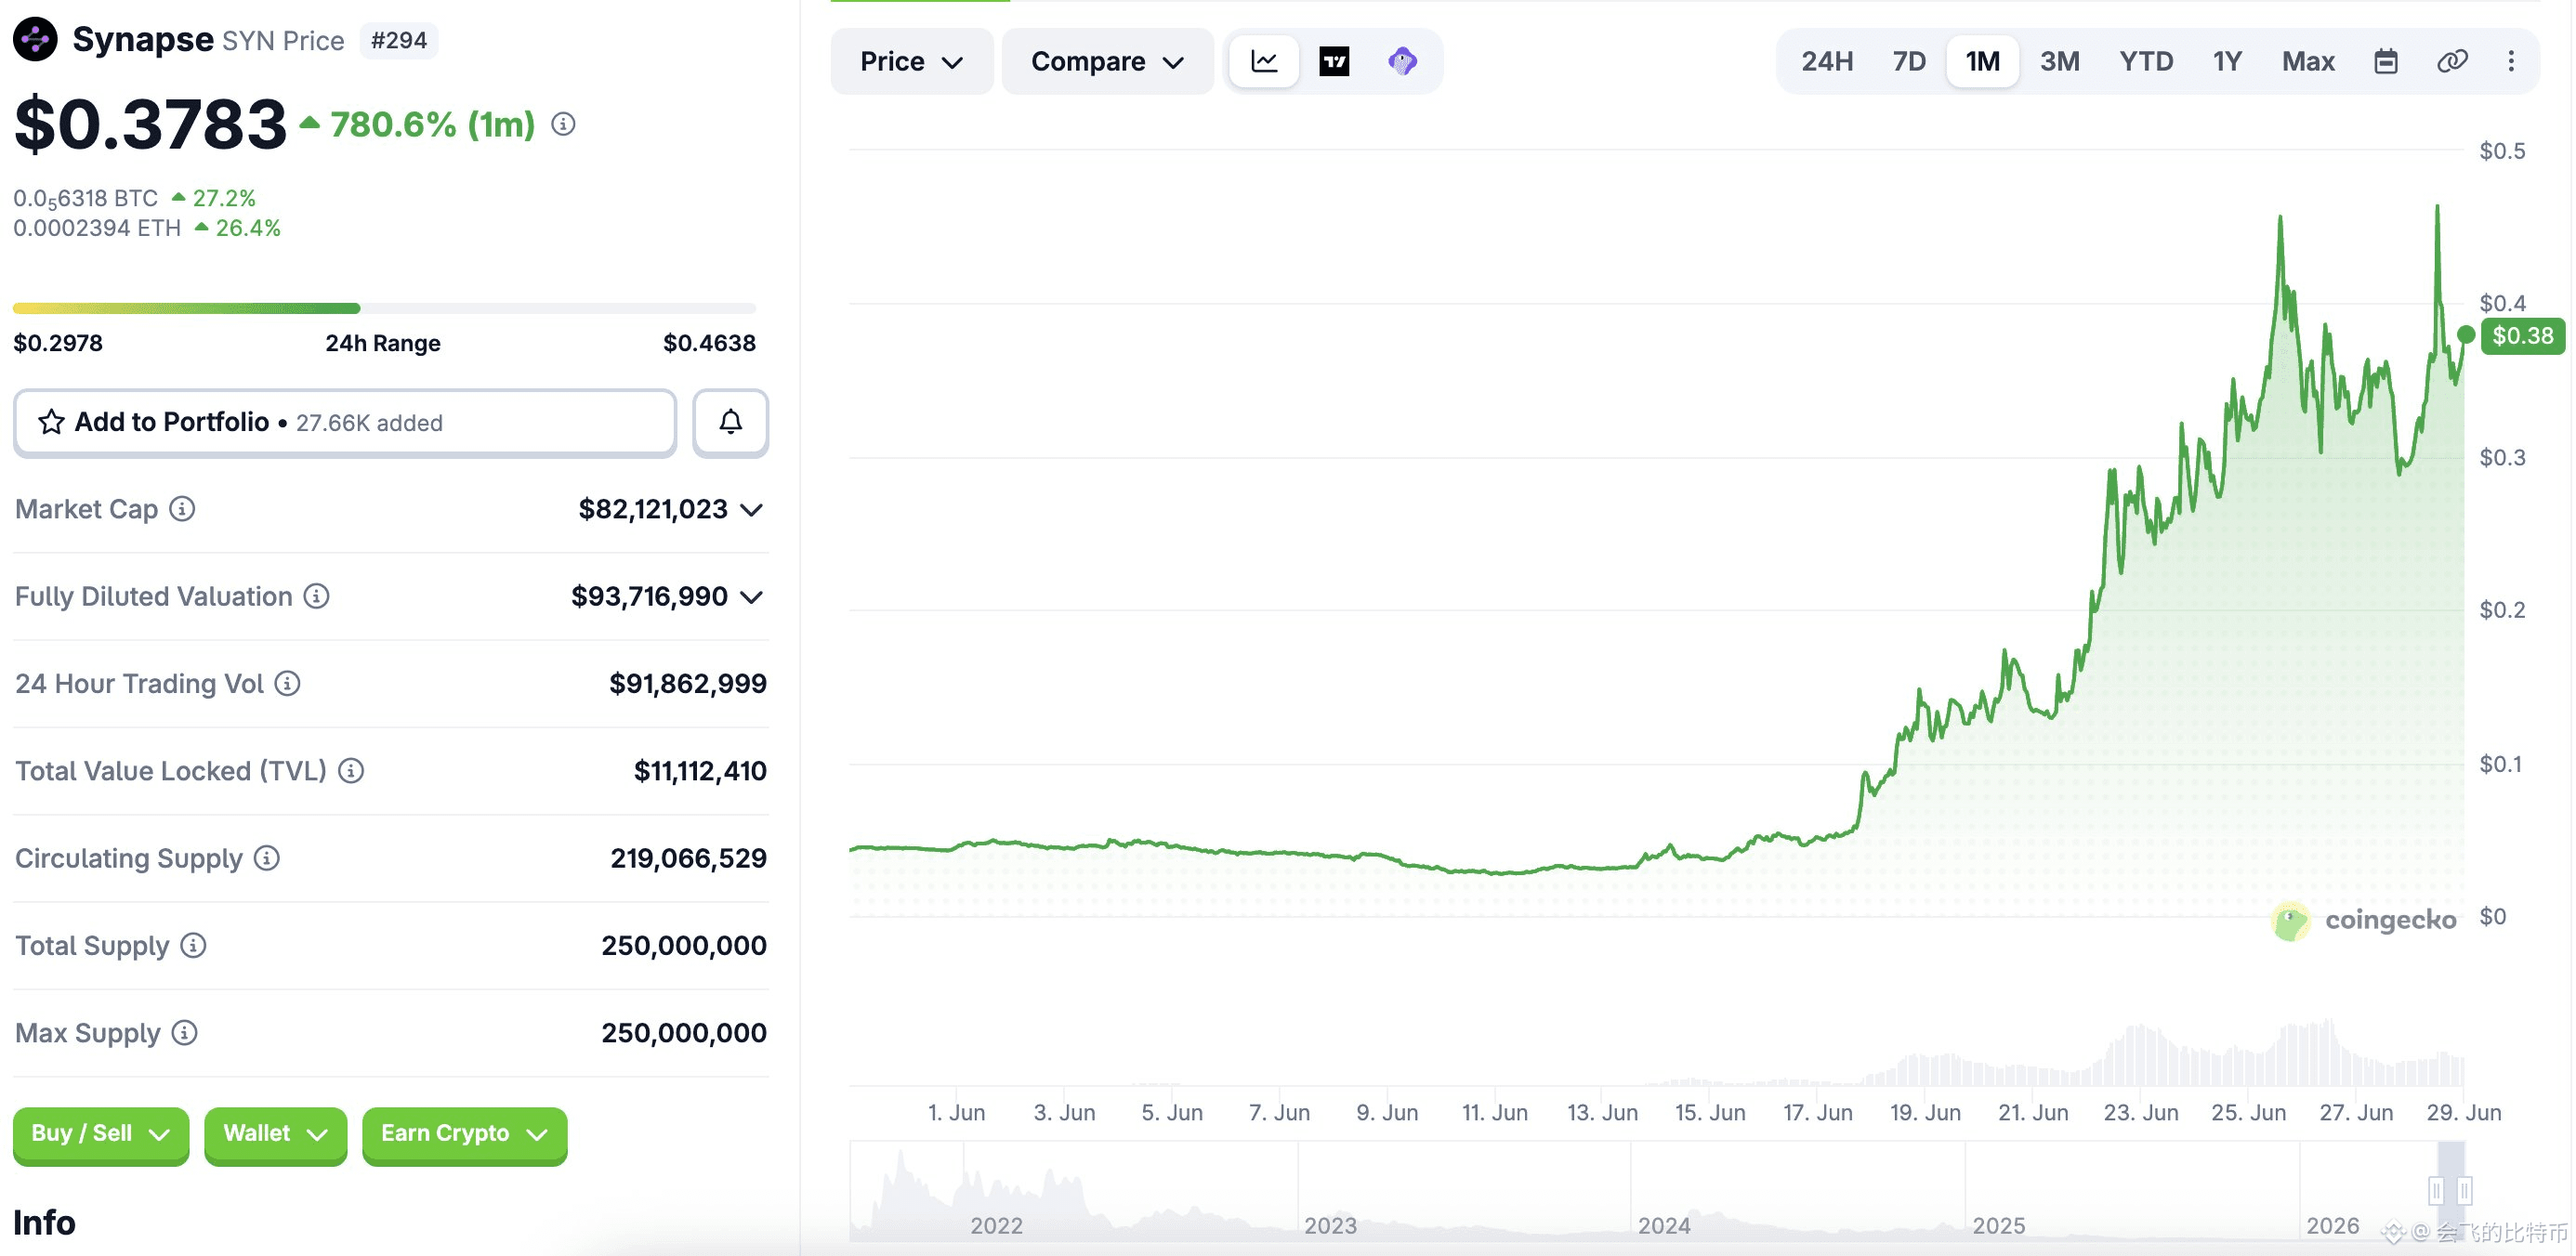Click the right handle of timeline navigator
The height and width of the screenshot is (1256, 2576).
tap(2465, 1190)
